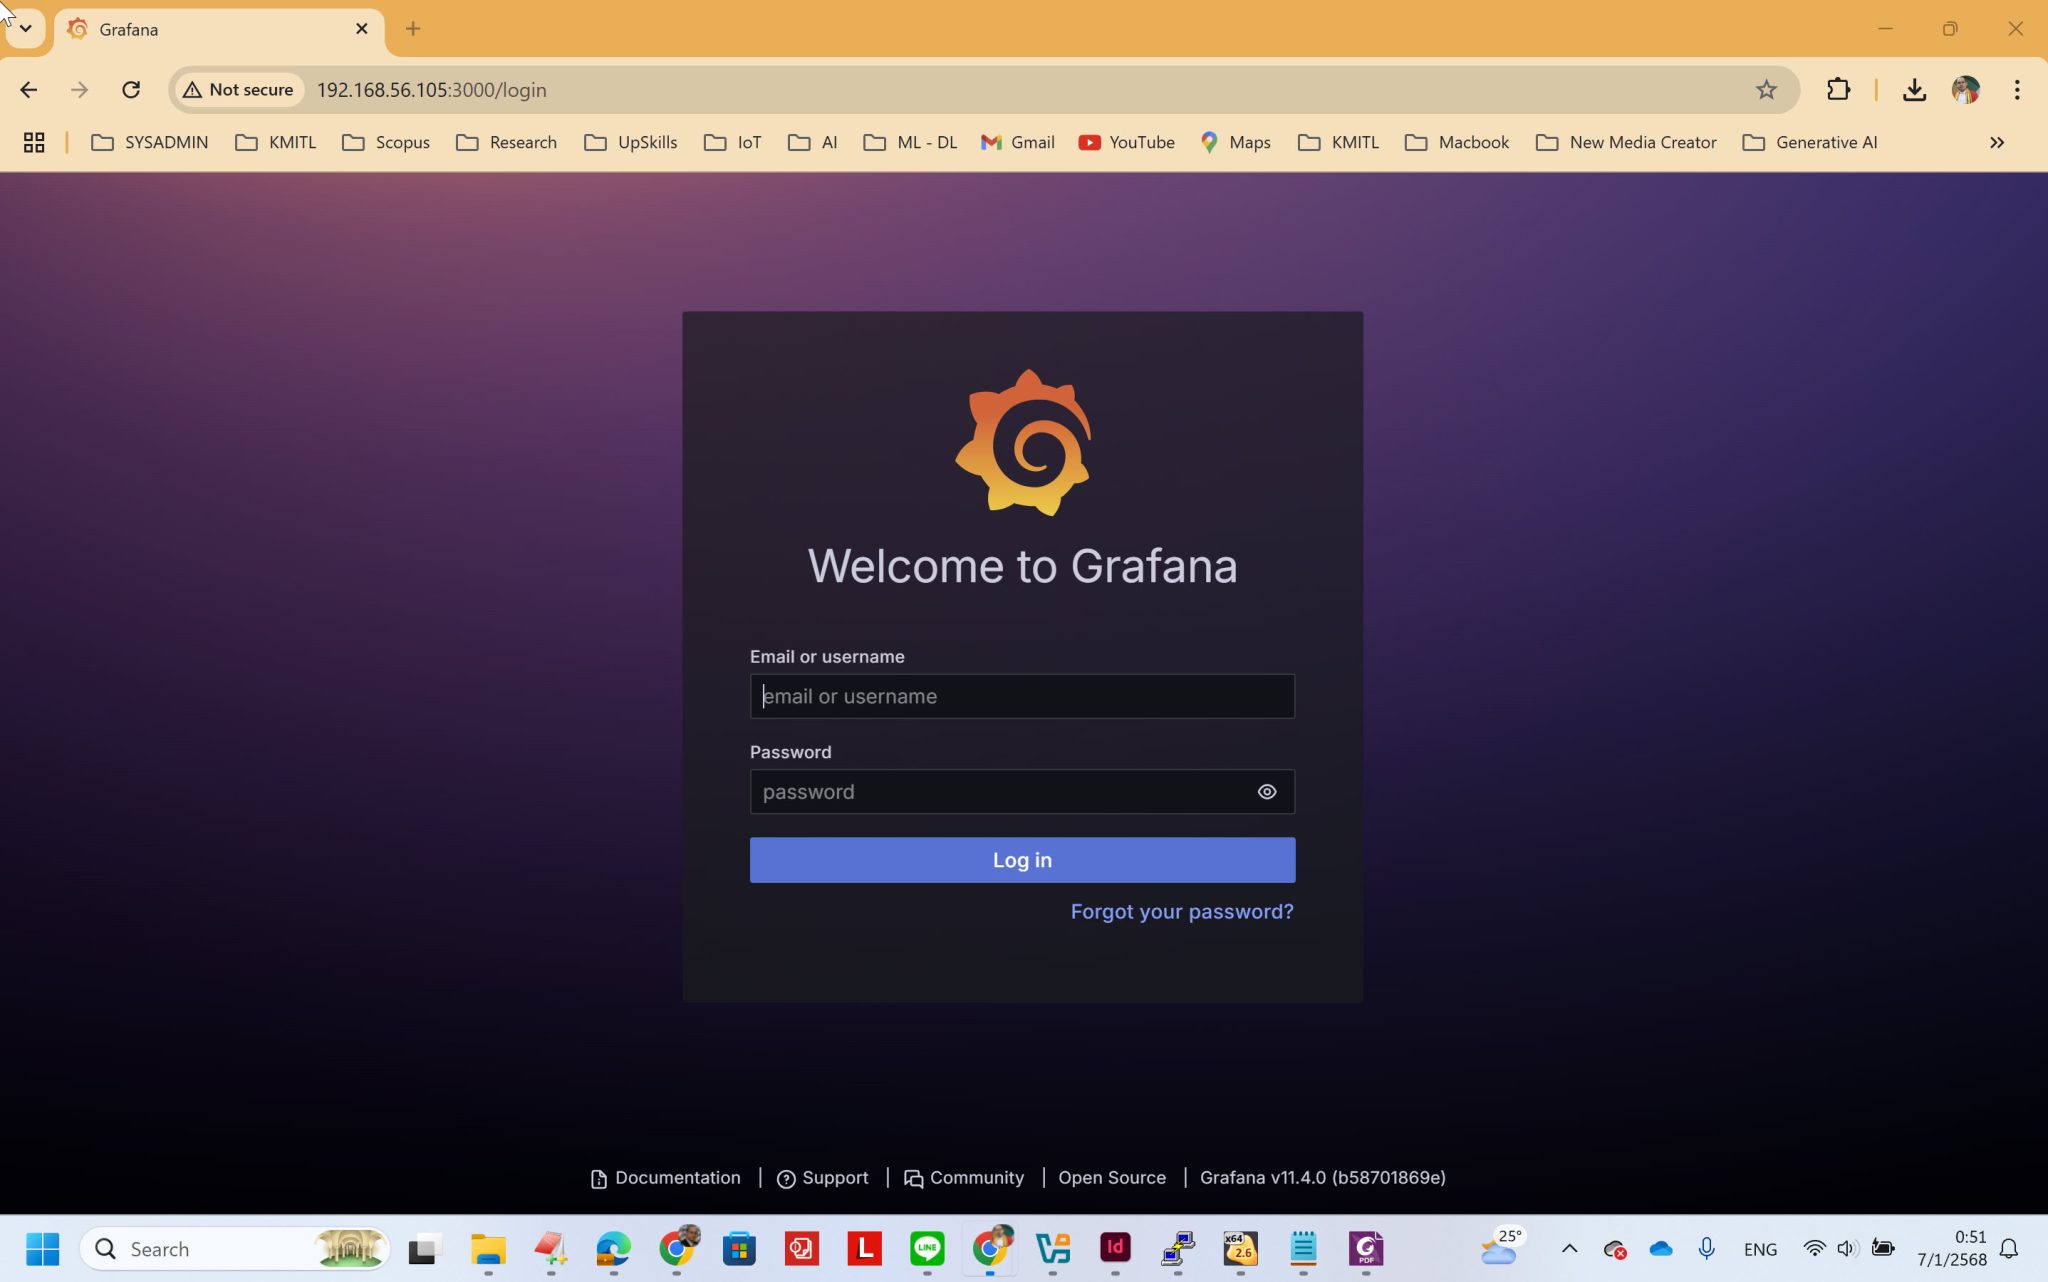Expand the hidden icons chevron in the system tray
2048x1282 pixels.
[x=1569, y=1248]
